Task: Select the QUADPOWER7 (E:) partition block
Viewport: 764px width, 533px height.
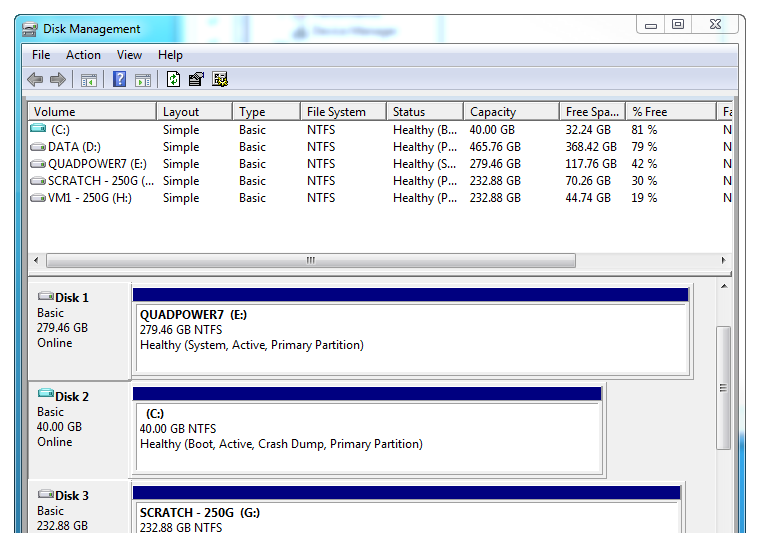Action: [x=411, y=331]
